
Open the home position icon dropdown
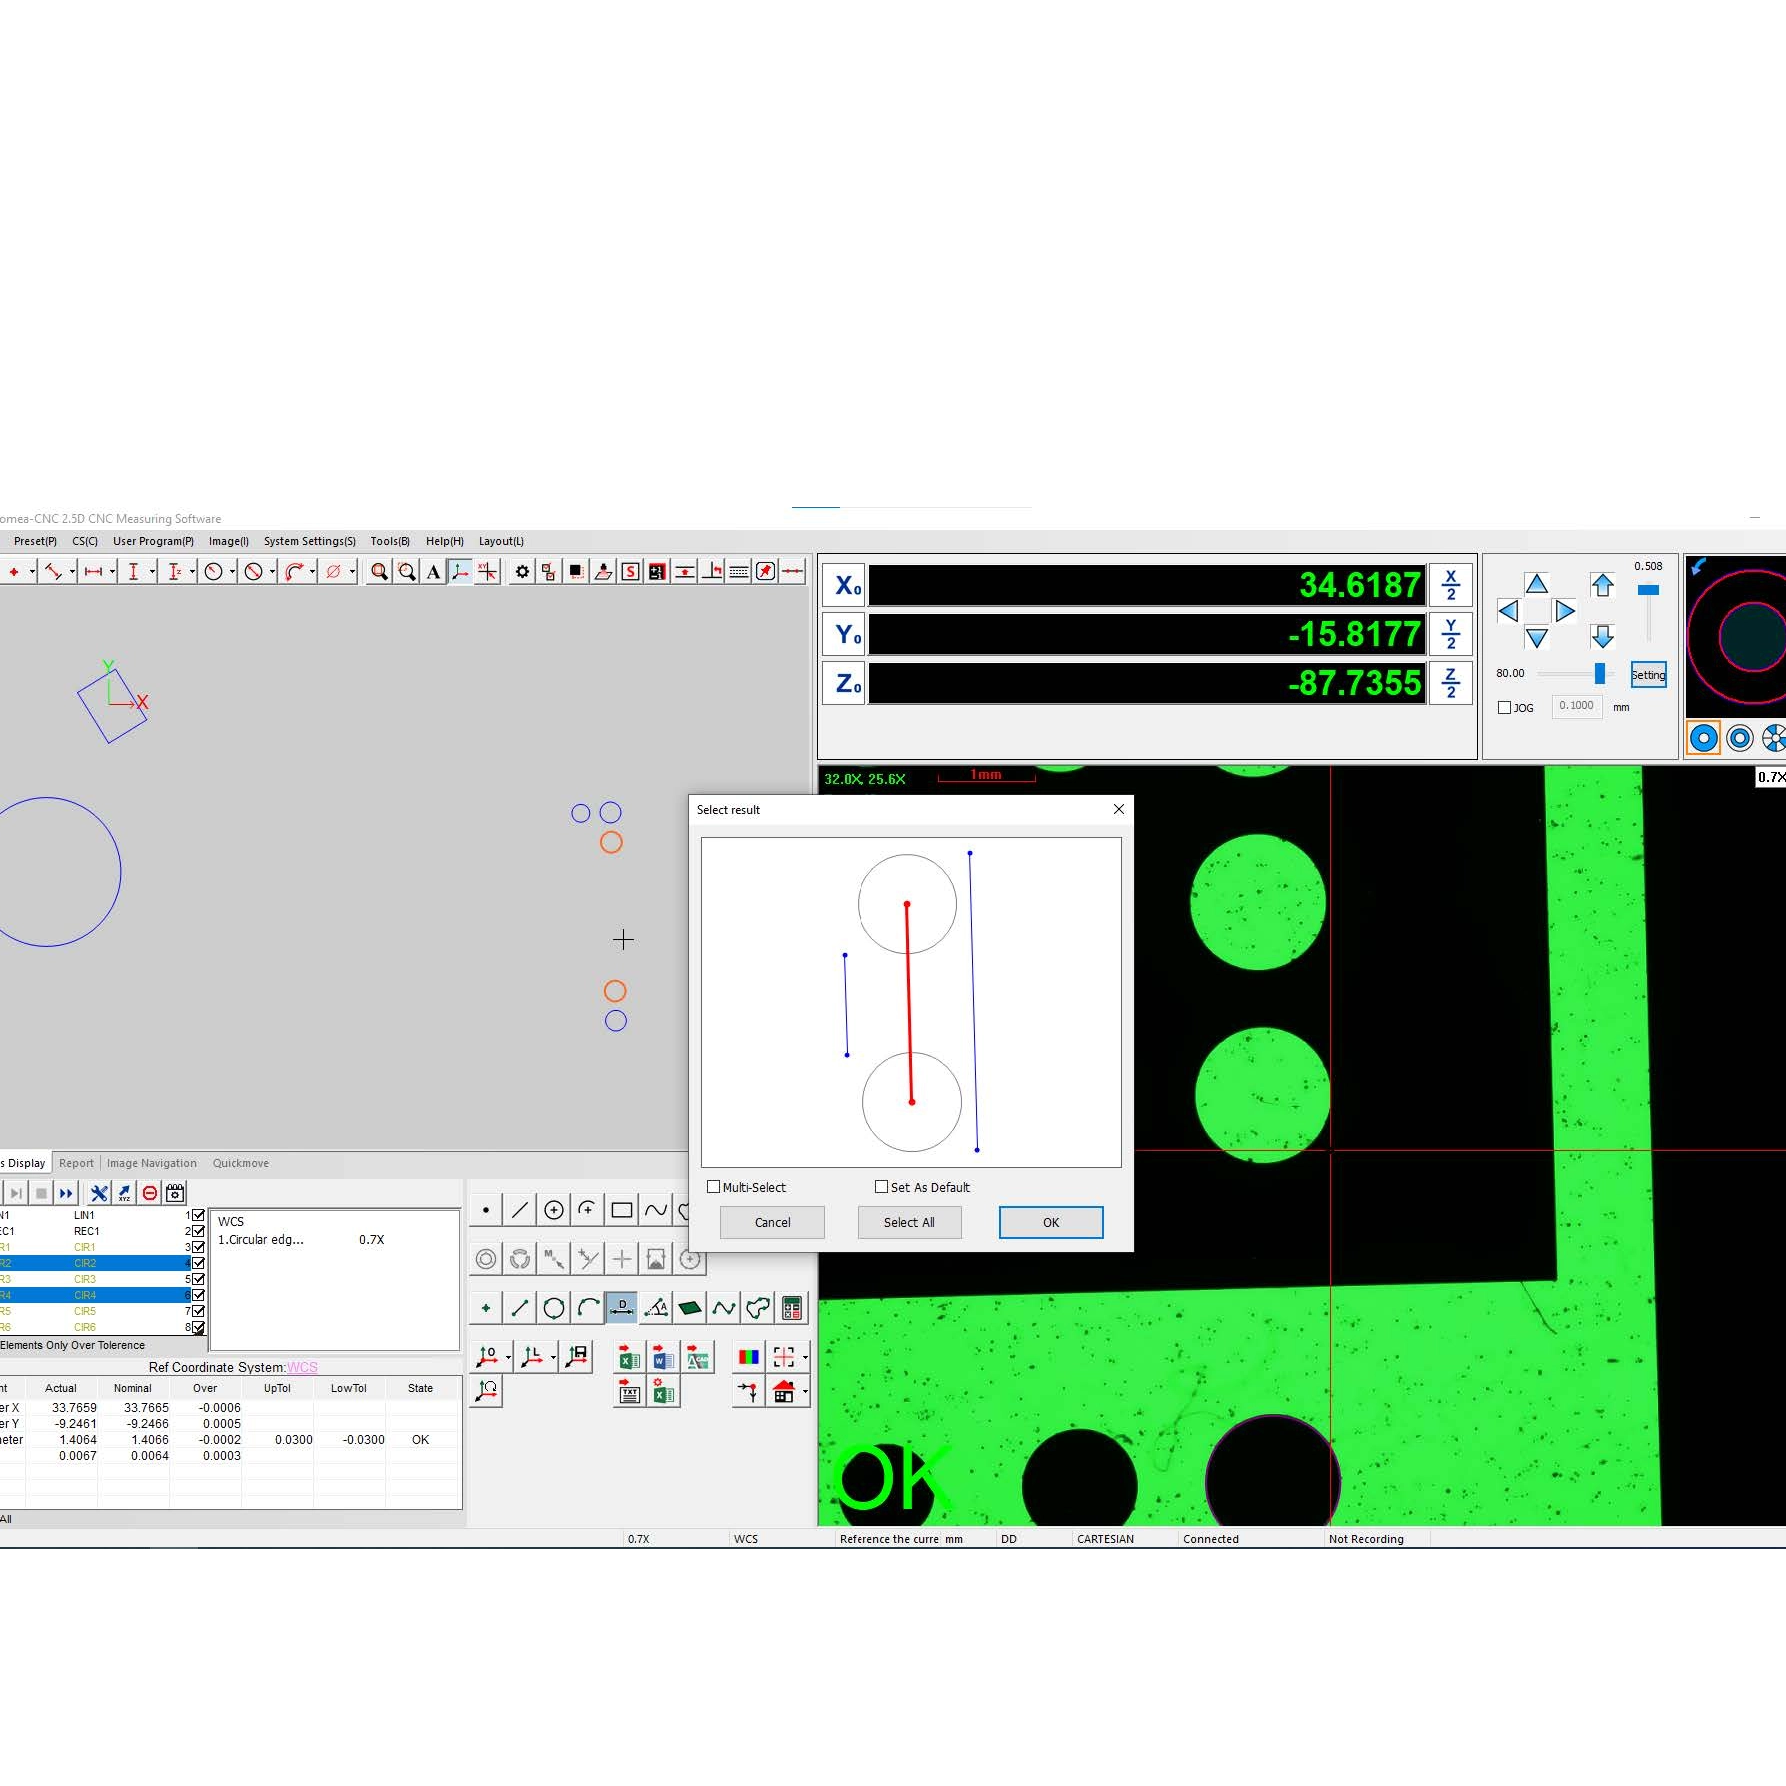pos(806,1393)
